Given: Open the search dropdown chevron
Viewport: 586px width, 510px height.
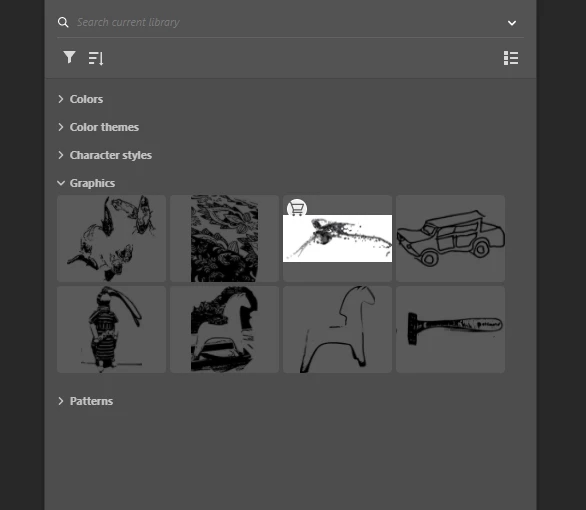Looking at the screenshot, I should coord(512,23).
